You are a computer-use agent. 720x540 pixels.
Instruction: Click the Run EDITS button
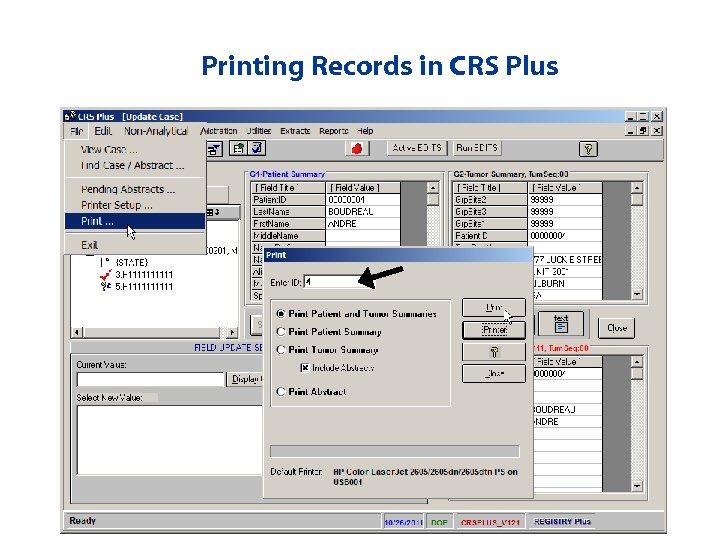(x=477, y=148)
